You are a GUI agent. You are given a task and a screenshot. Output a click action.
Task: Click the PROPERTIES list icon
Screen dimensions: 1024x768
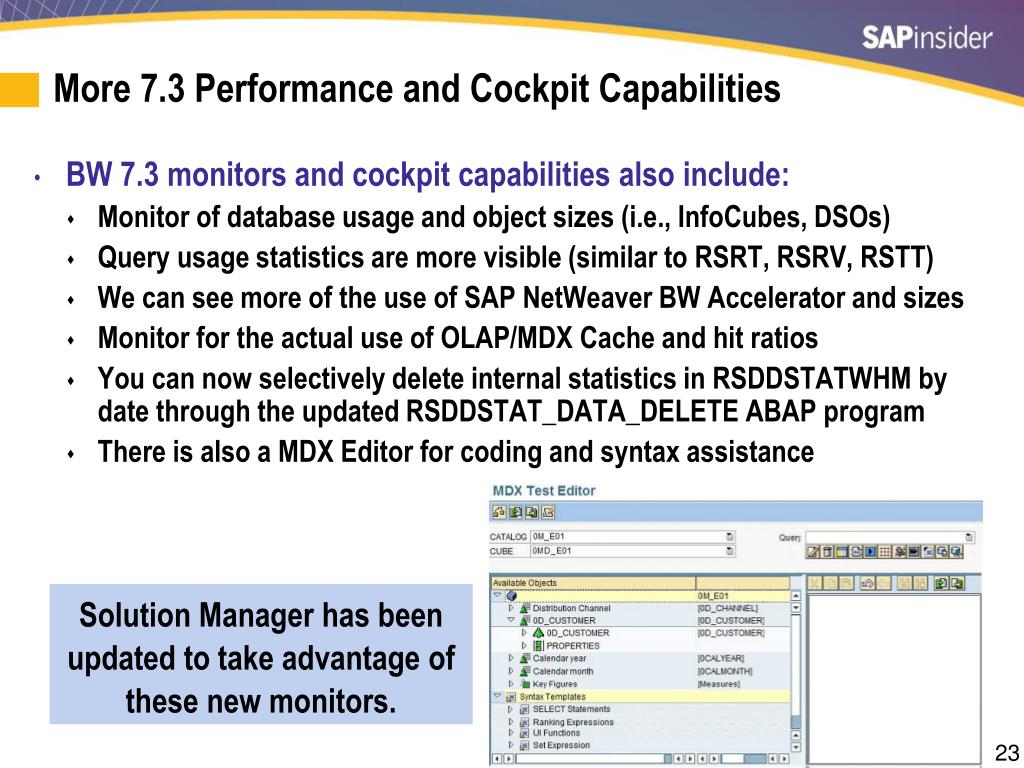538,645
